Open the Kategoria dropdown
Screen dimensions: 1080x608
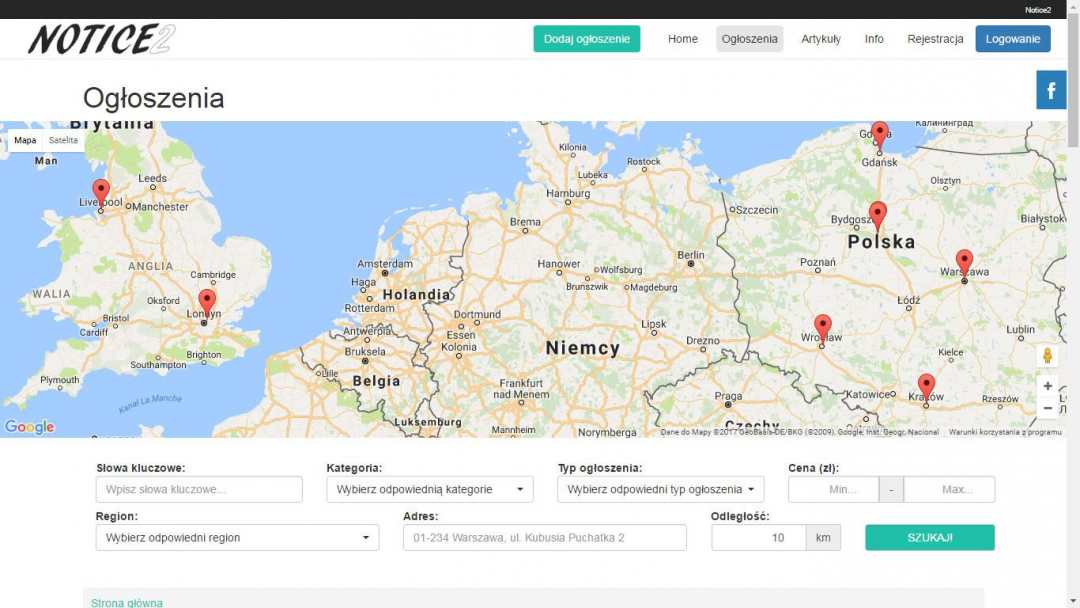coord(429,489)
